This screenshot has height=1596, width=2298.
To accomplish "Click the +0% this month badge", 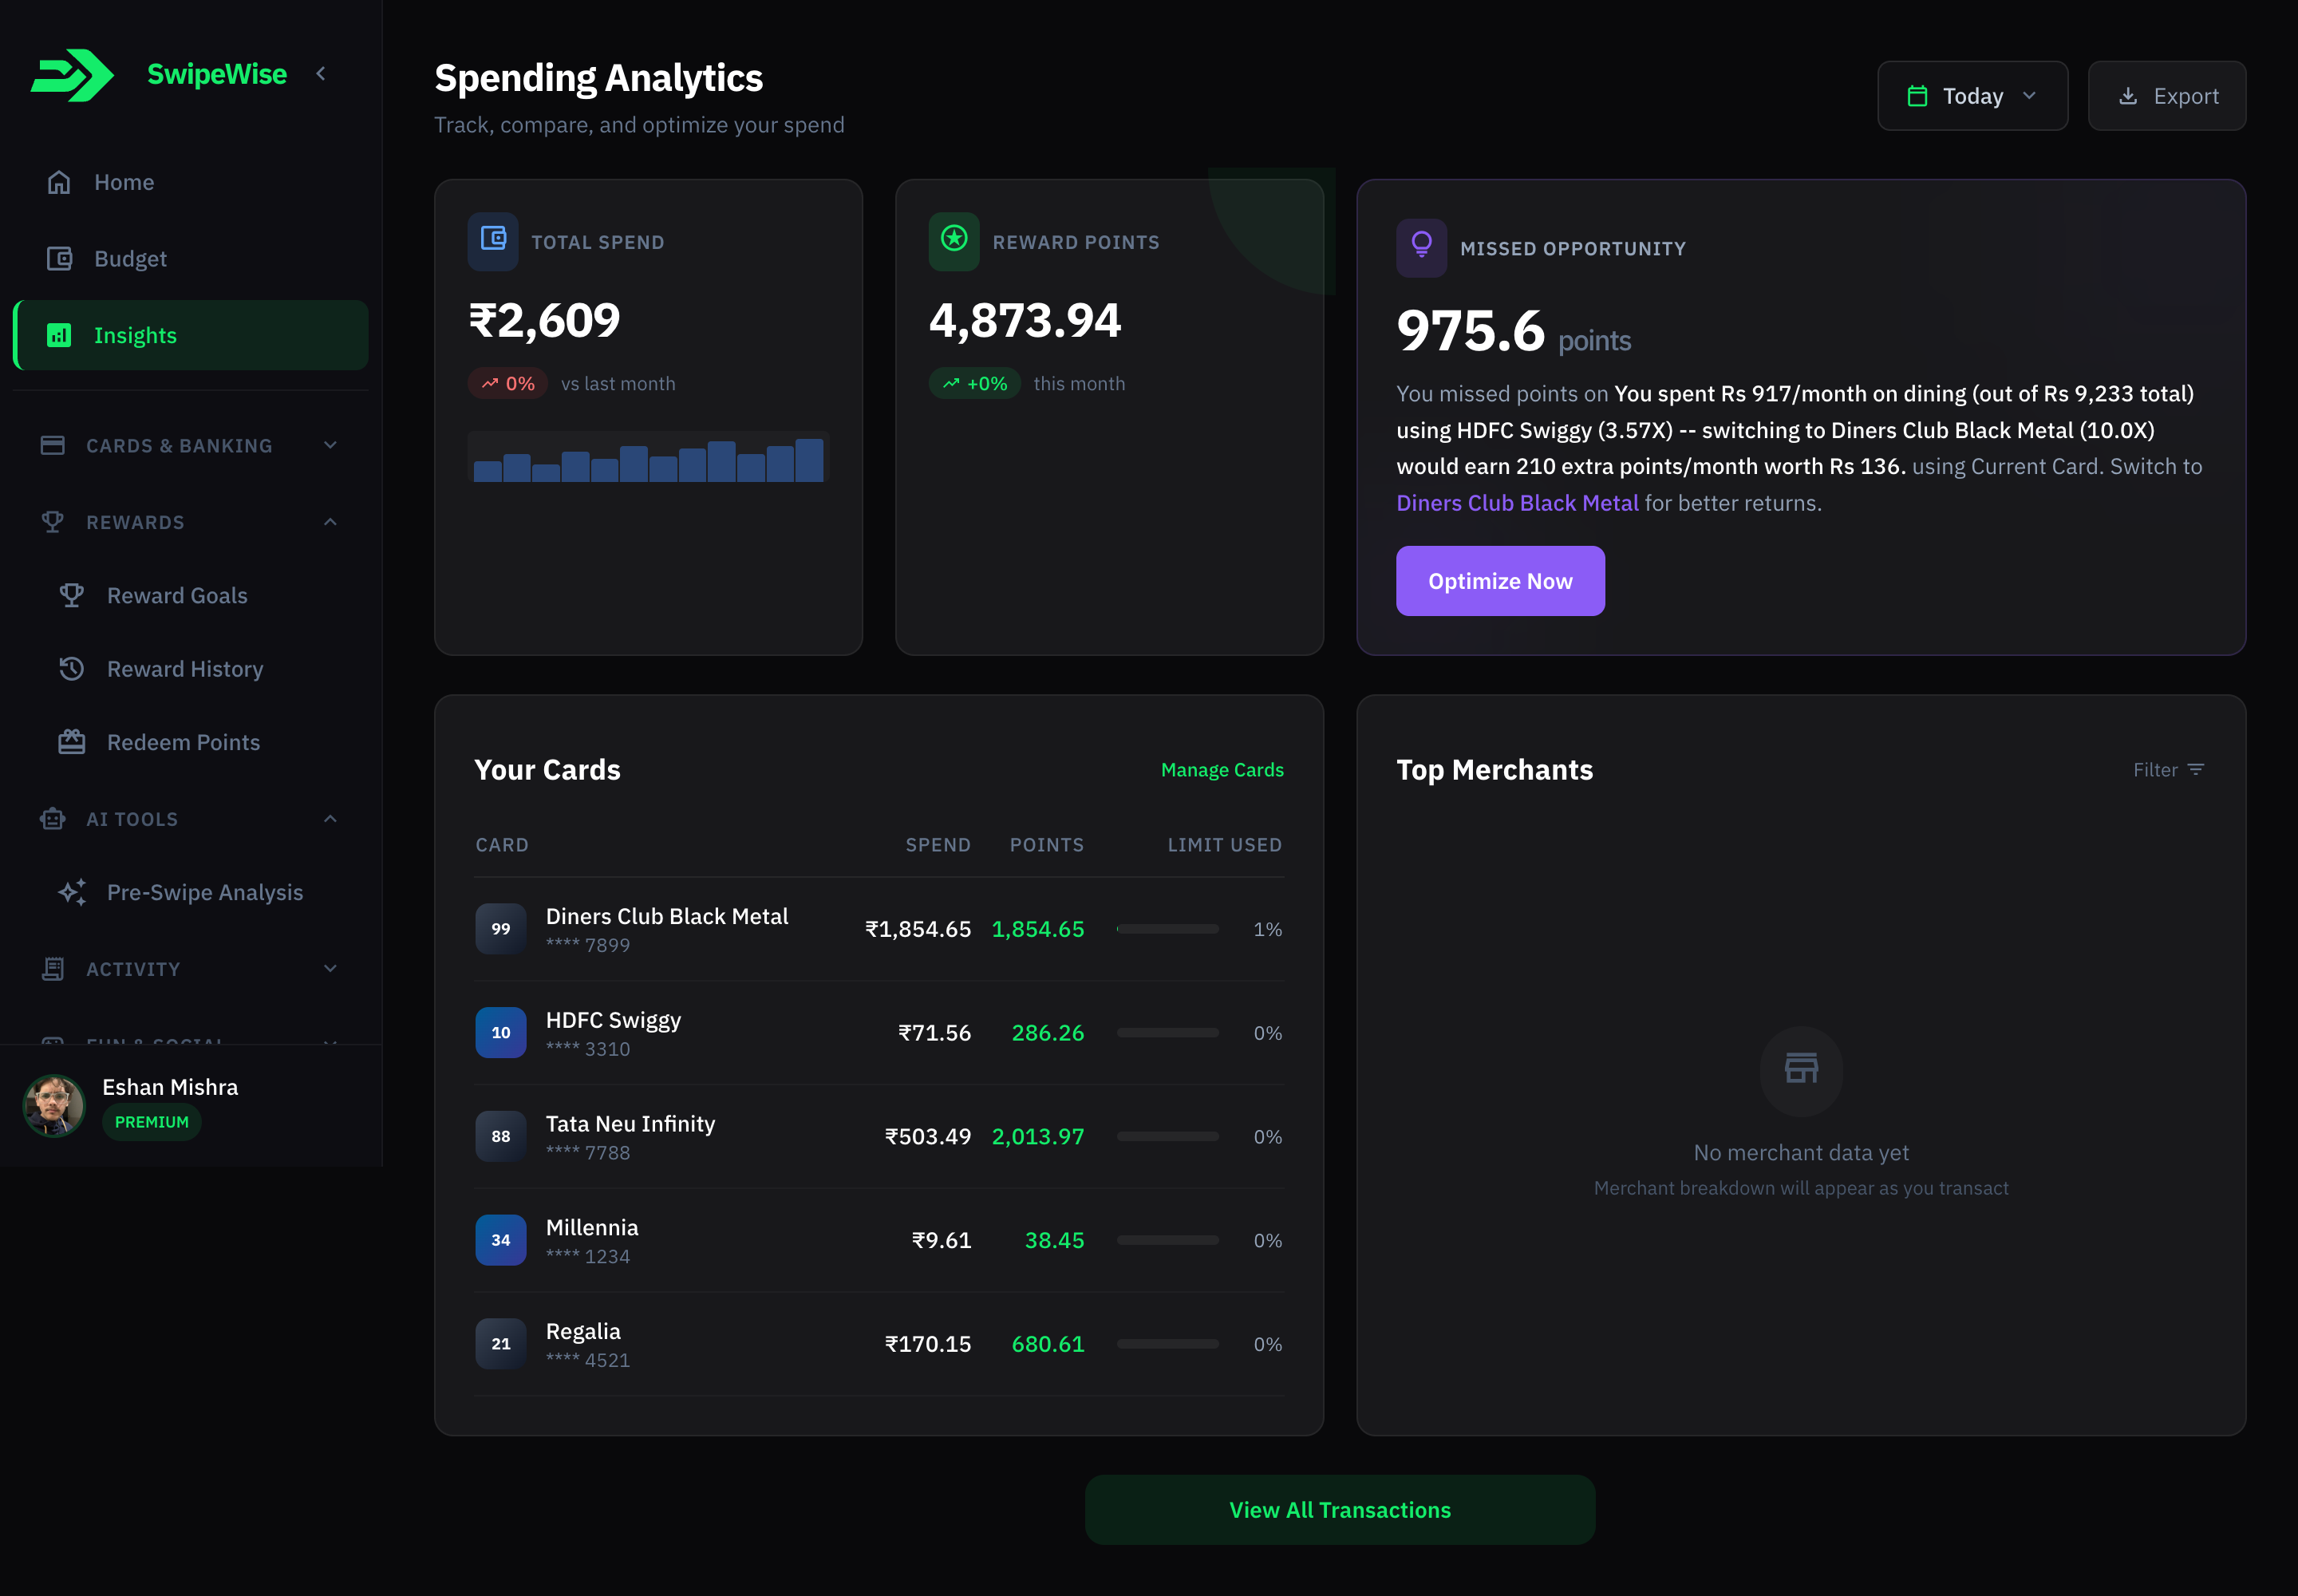I will pyautogui.click(x=975, y=384).
